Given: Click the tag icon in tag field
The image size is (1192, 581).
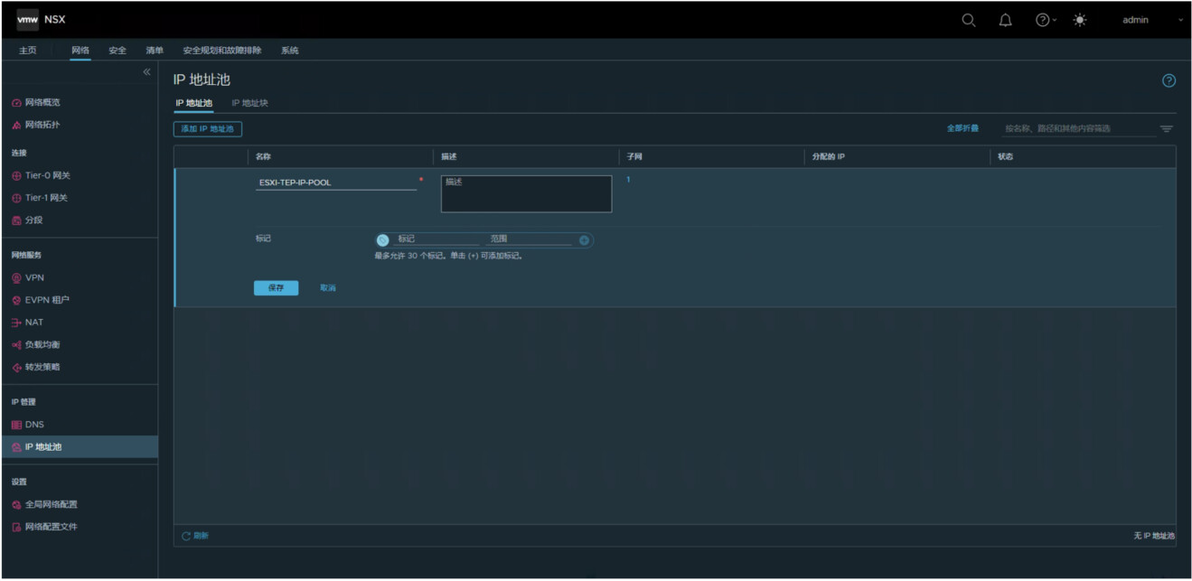Looking at the screenshot, I should 383,240.
